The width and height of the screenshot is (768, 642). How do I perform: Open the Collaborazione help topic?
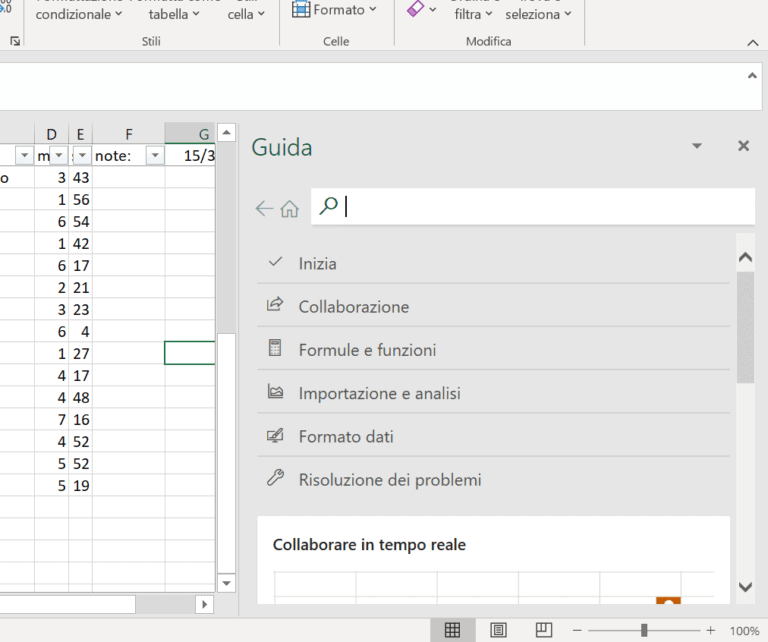tap(493, 307)
